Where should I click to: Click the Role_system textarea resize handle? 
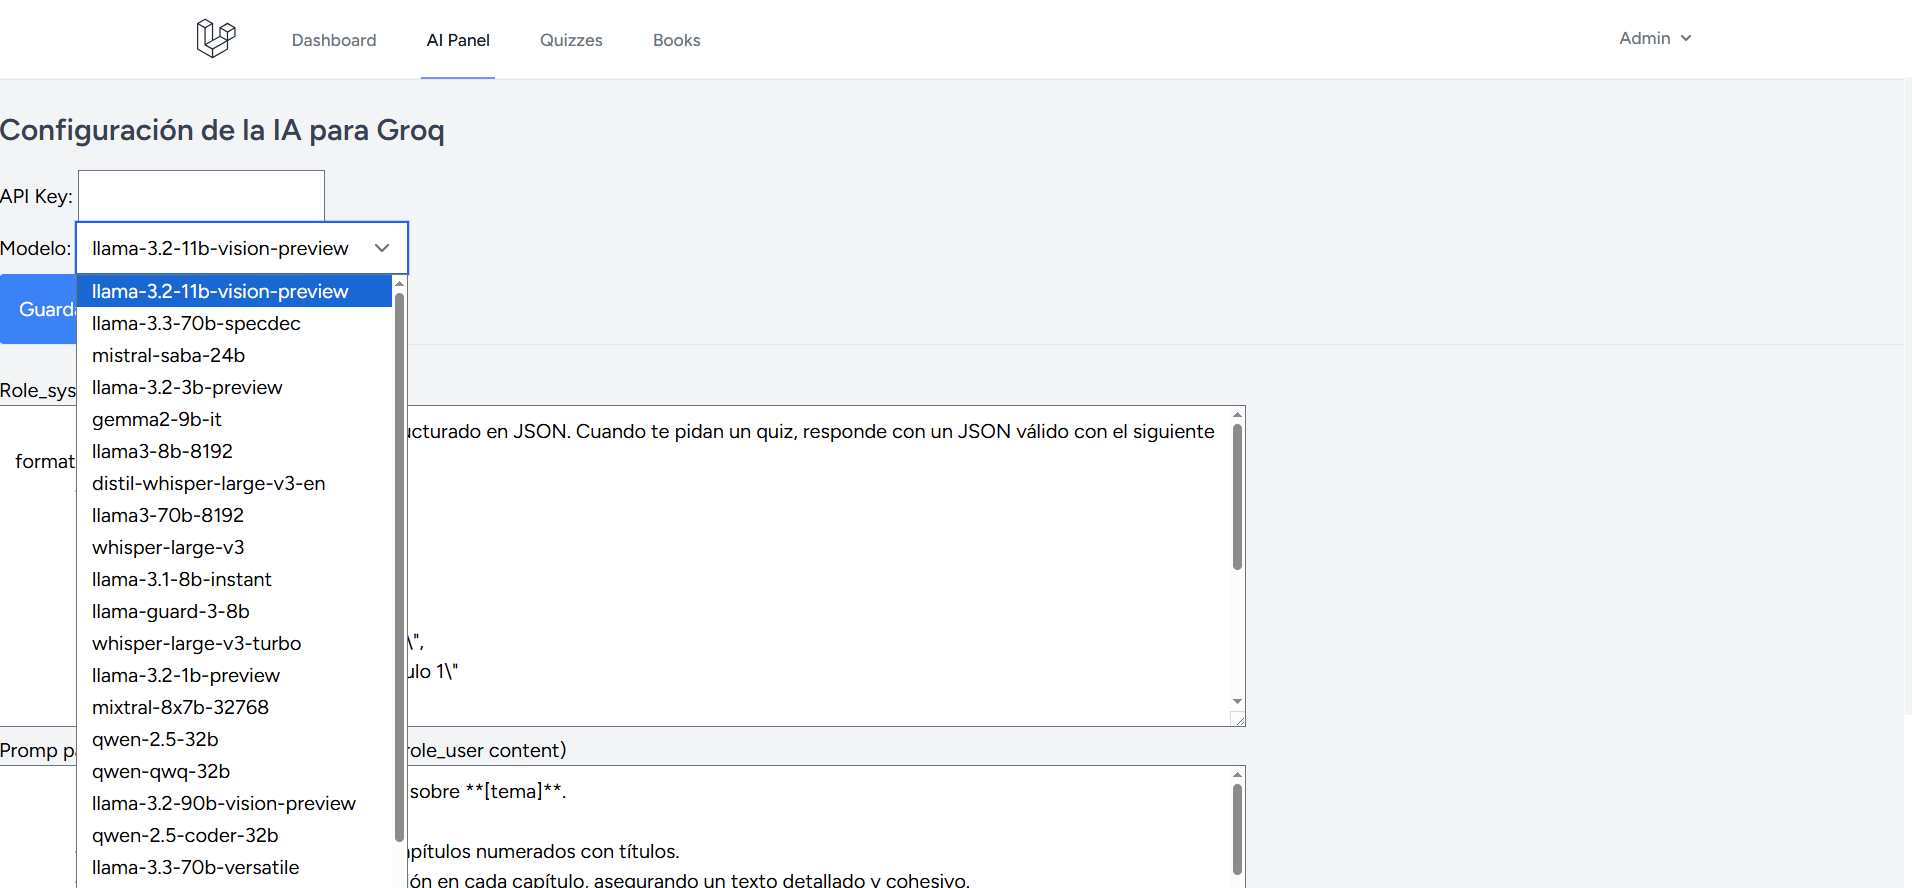tap(1238, 718)
